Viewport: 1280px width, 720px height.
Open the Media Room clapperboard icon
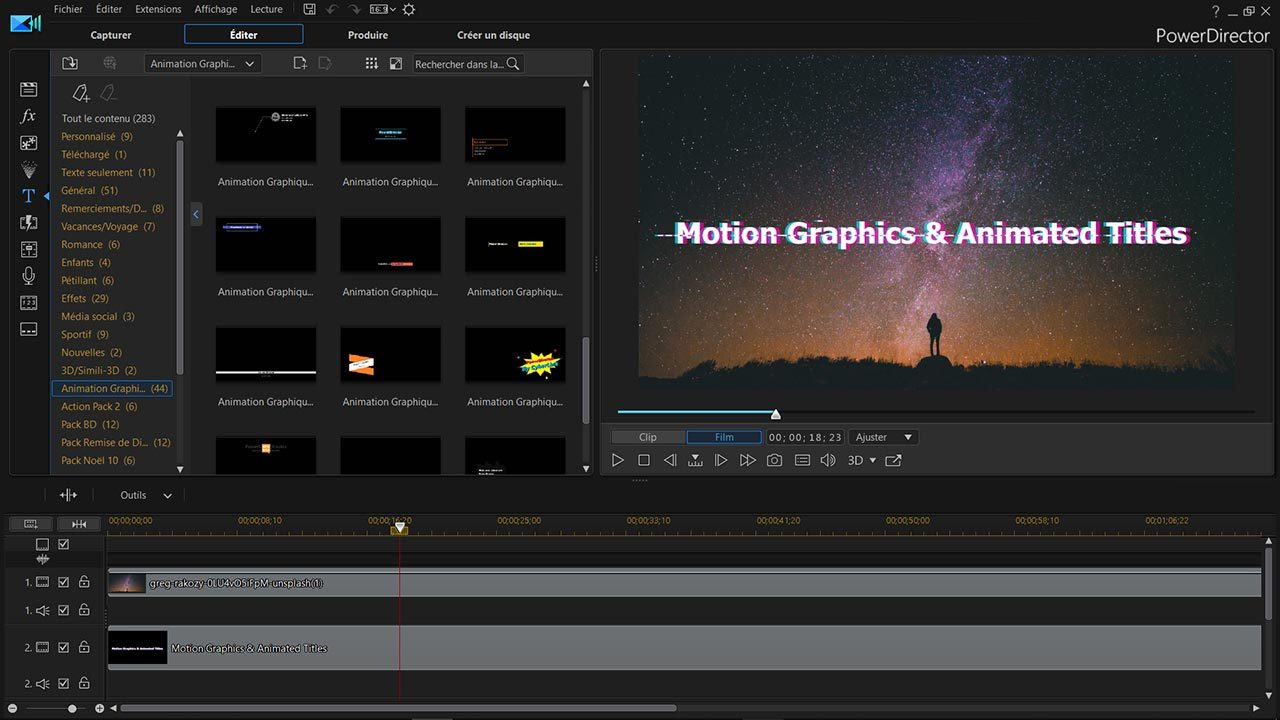pyautogui.click(x=28, y=89)
